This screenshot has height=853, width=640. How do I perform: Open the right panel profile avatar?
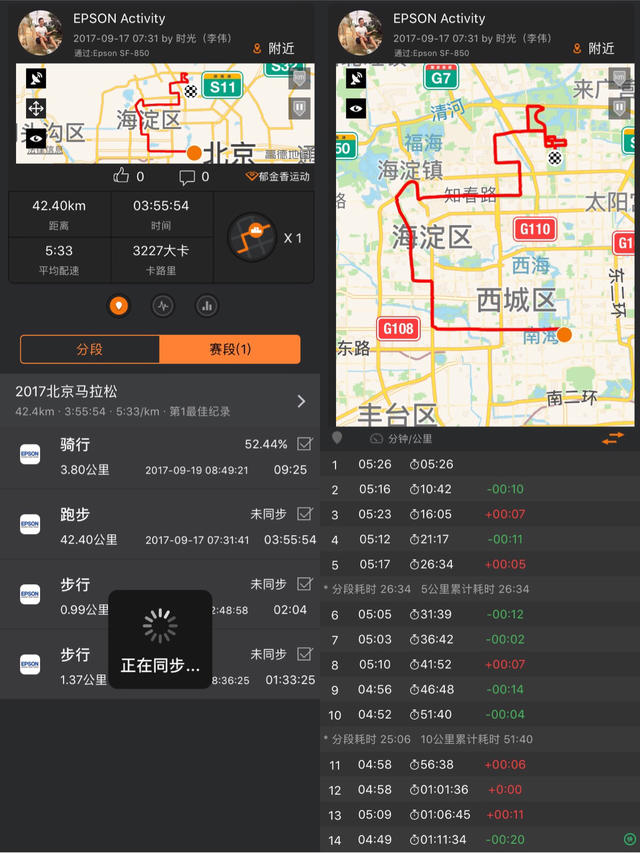(x=360, y=32)
